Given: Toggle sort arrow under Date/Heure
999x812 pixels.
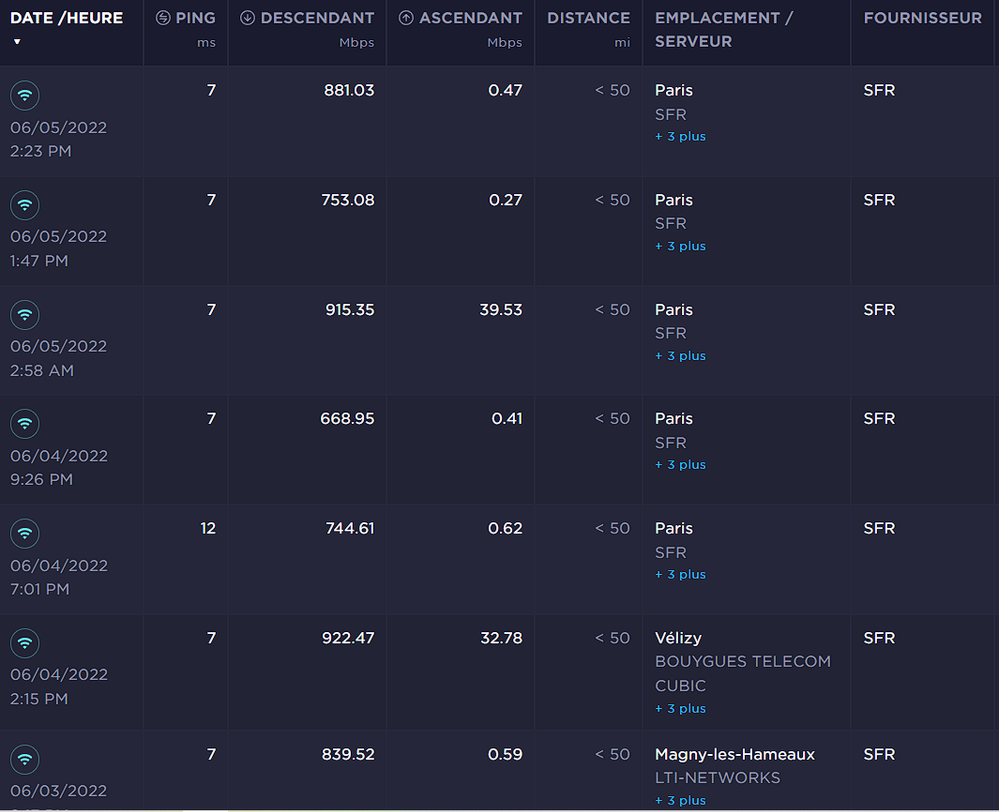Looking at the screenshot, I should tap(17, 42).
